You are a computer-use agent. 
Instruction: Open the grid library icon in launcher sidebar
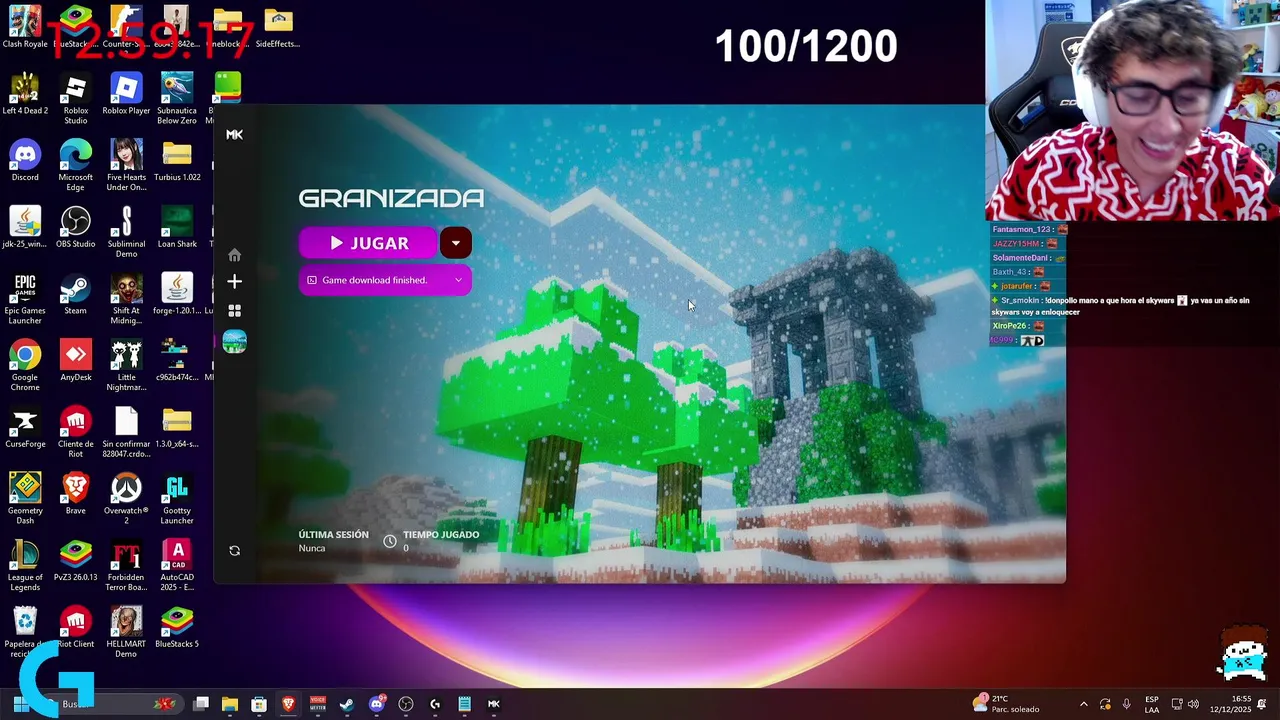click(x=234, y=311)
